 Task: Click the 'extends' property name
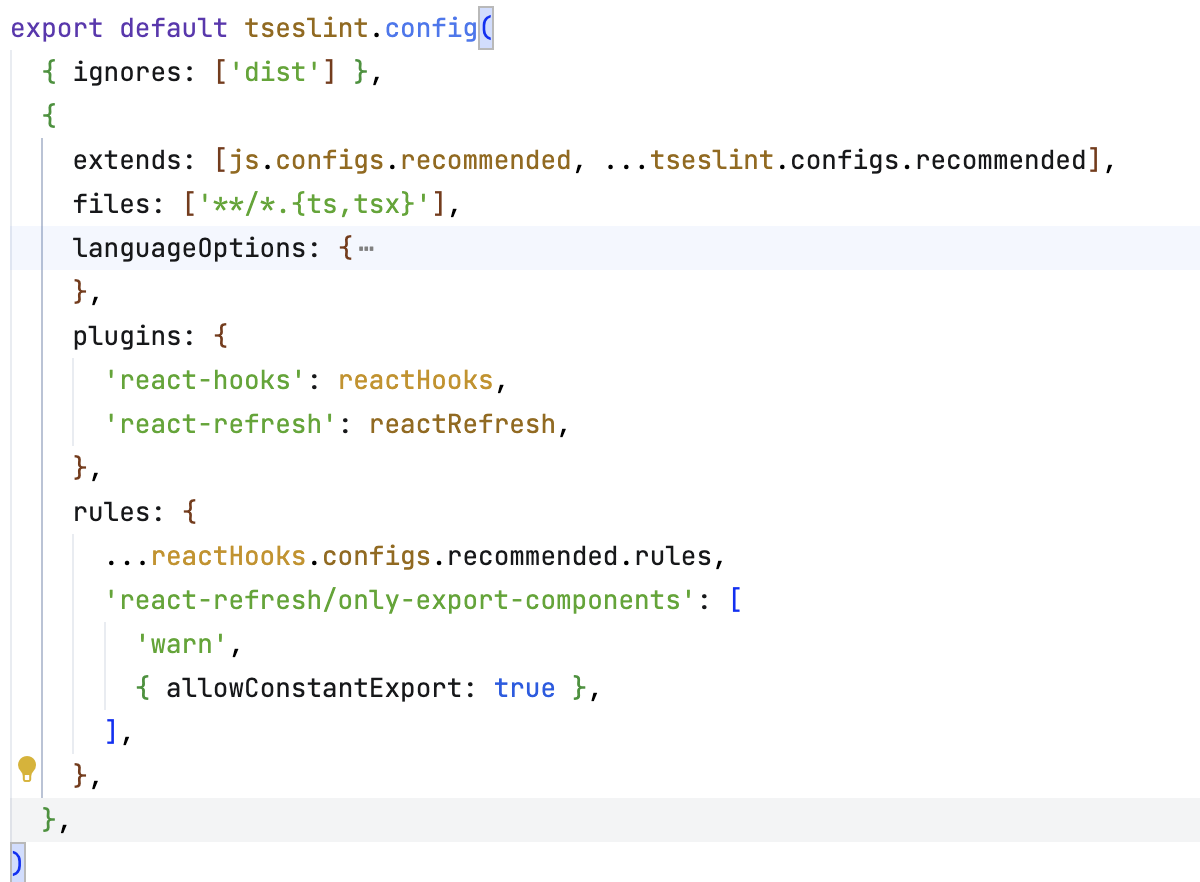pyautogui.click(x=127, y=160)
